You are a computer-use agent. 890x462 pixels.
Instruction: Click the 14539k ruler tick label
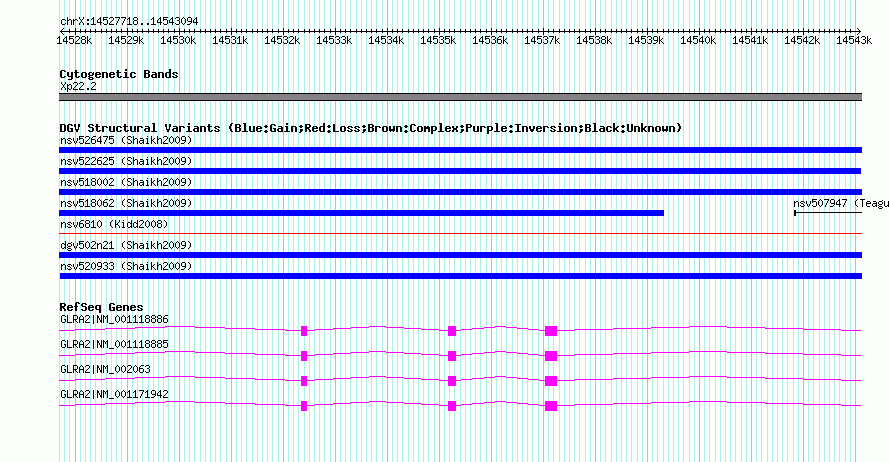pyautogui.click(x=646, y=40)
